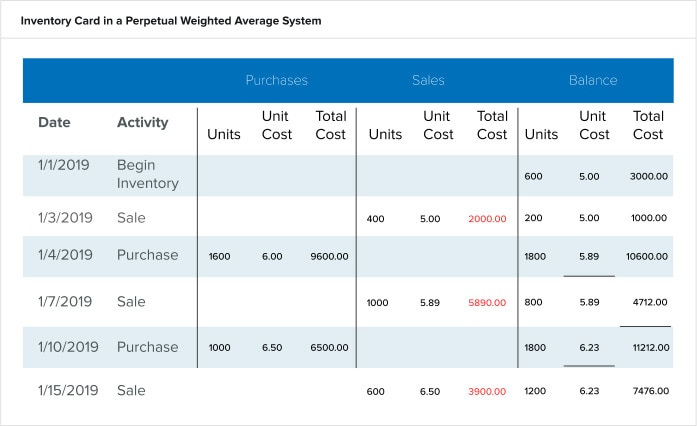Click the red 5890.00 sales total cost

(488, 304)
